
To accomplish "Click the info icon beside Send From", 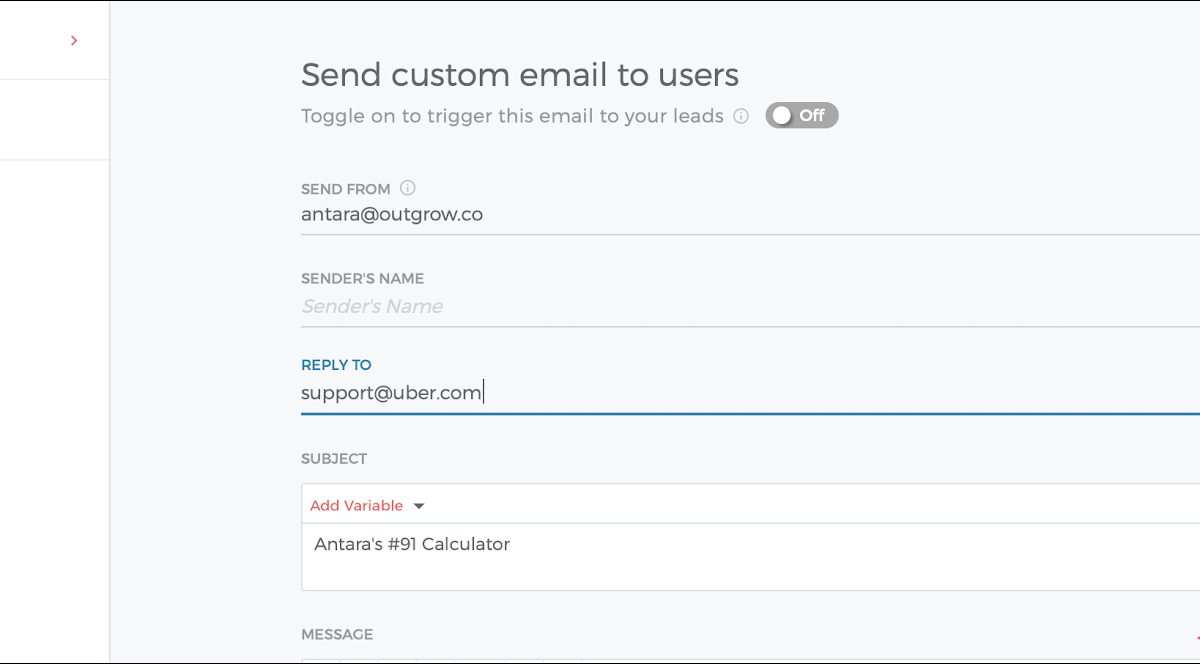I will [408, 188].
